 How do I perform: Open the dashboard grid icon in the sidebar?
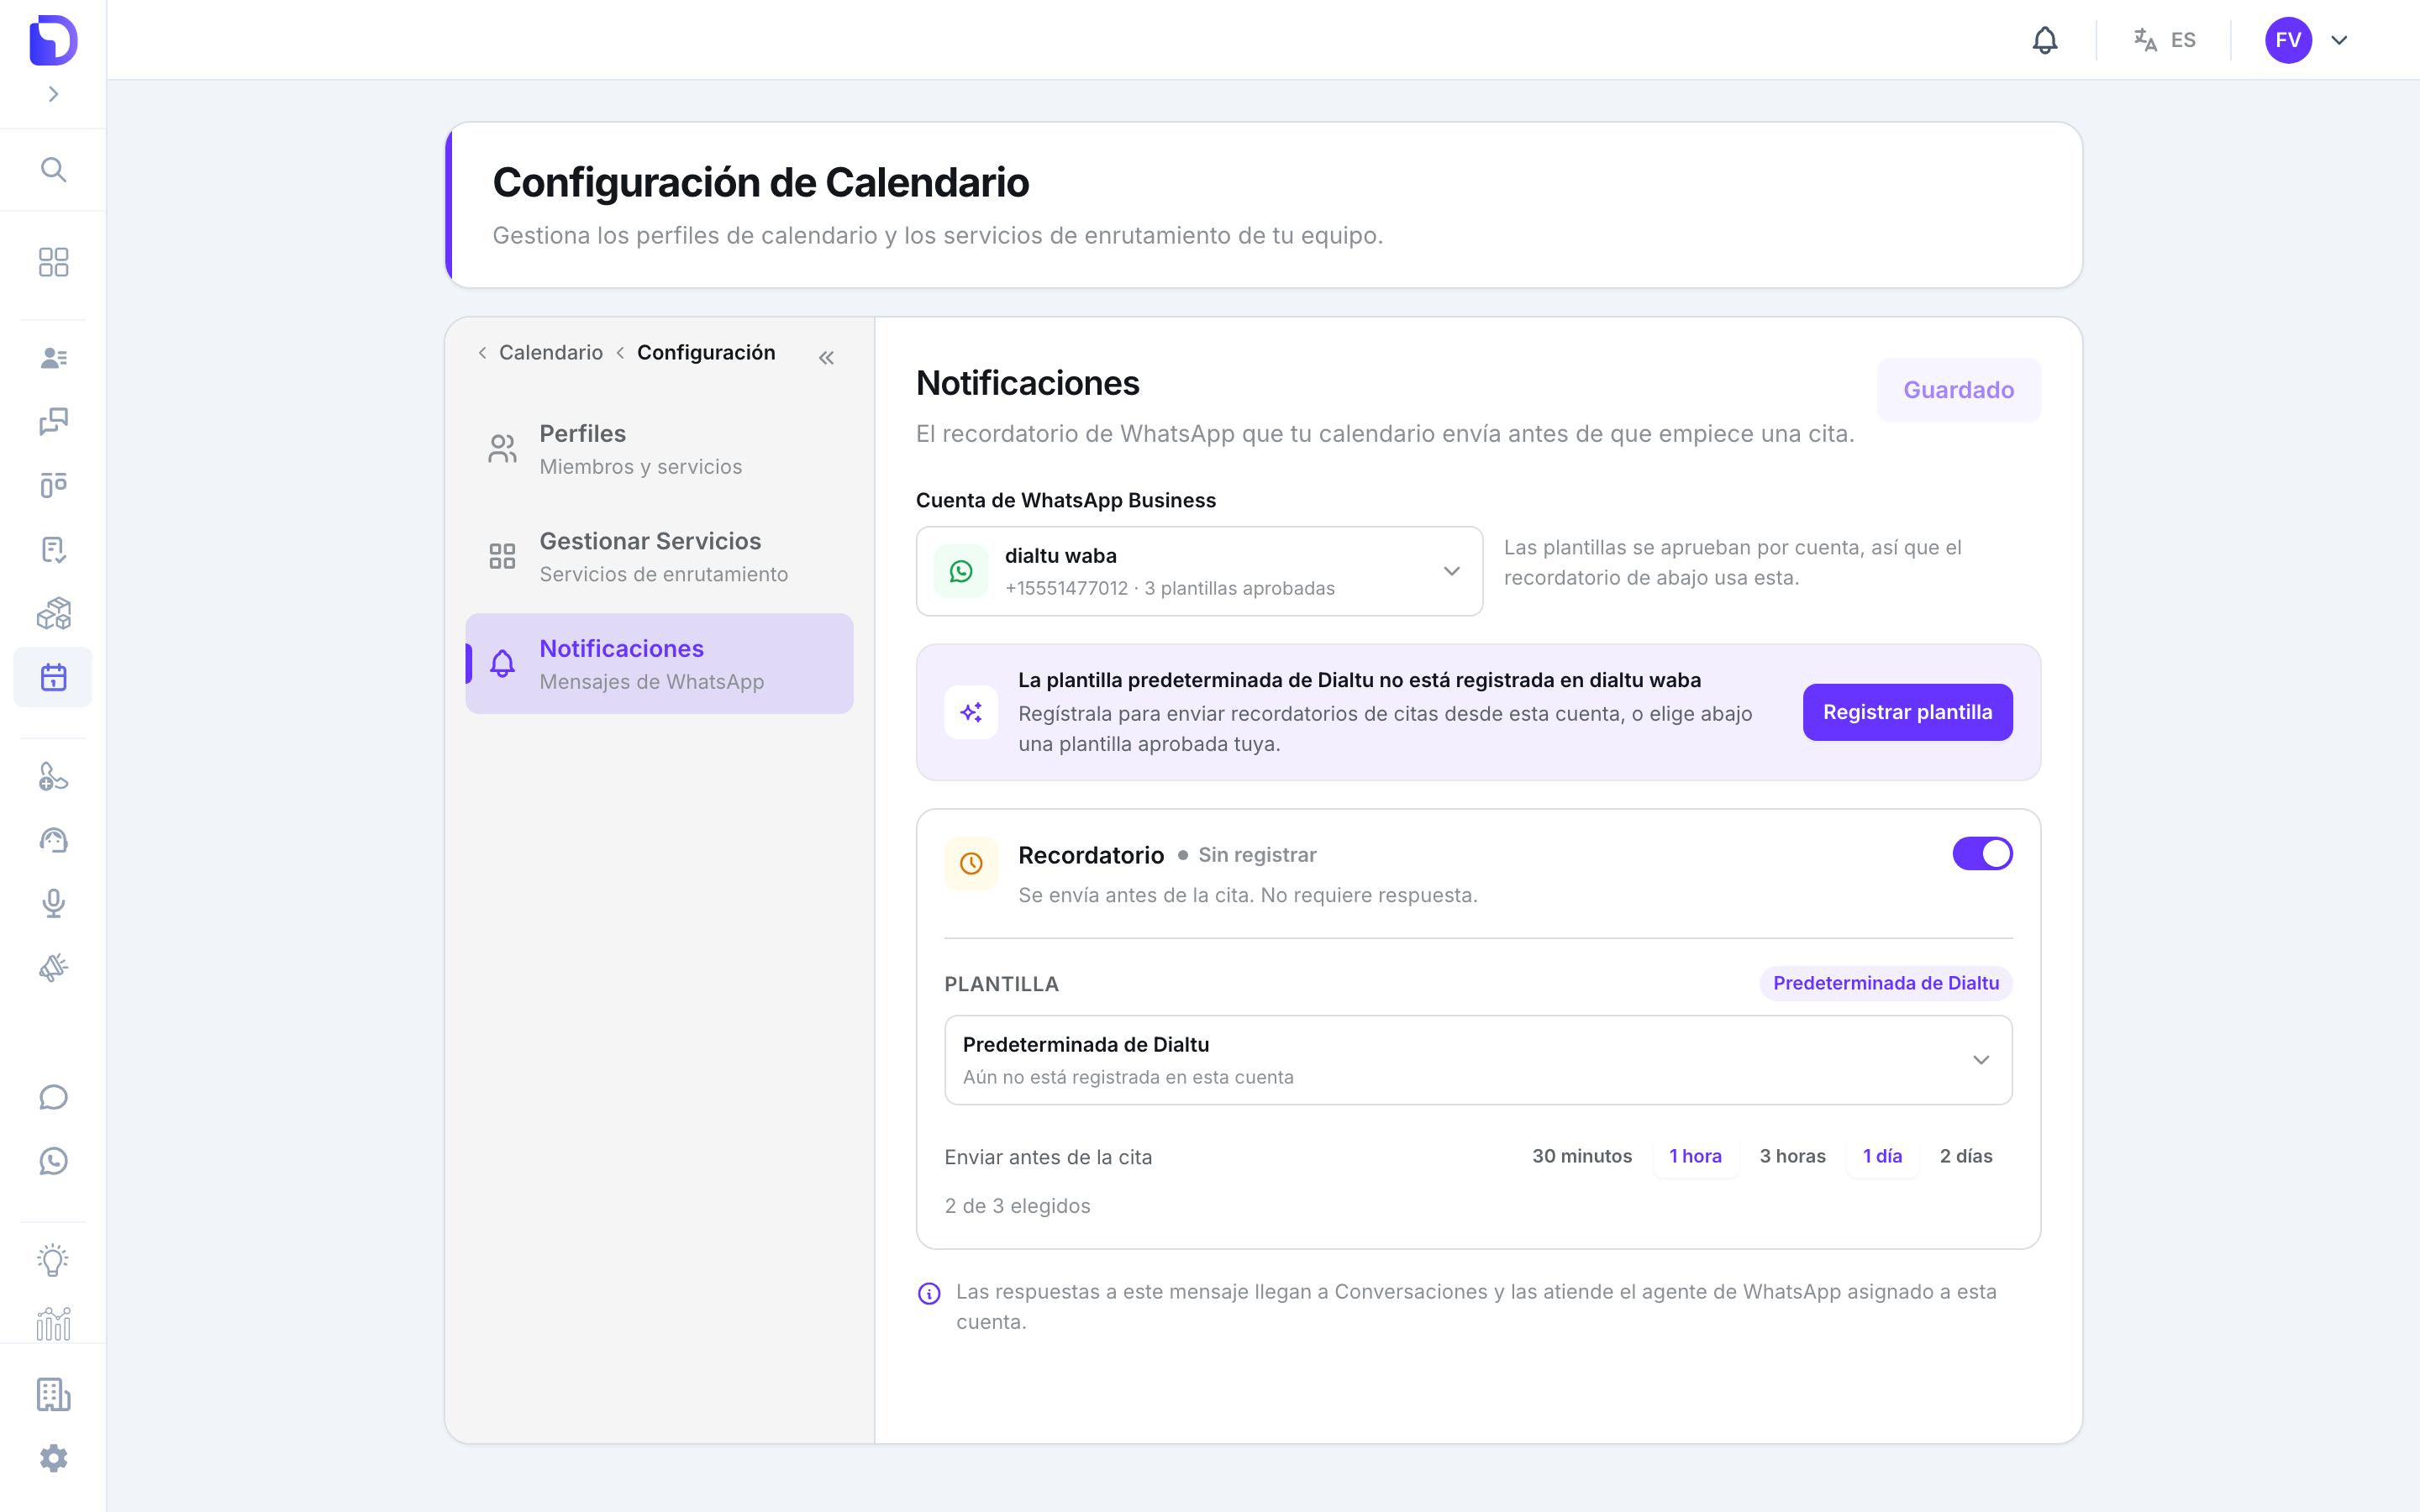point(53,262)
